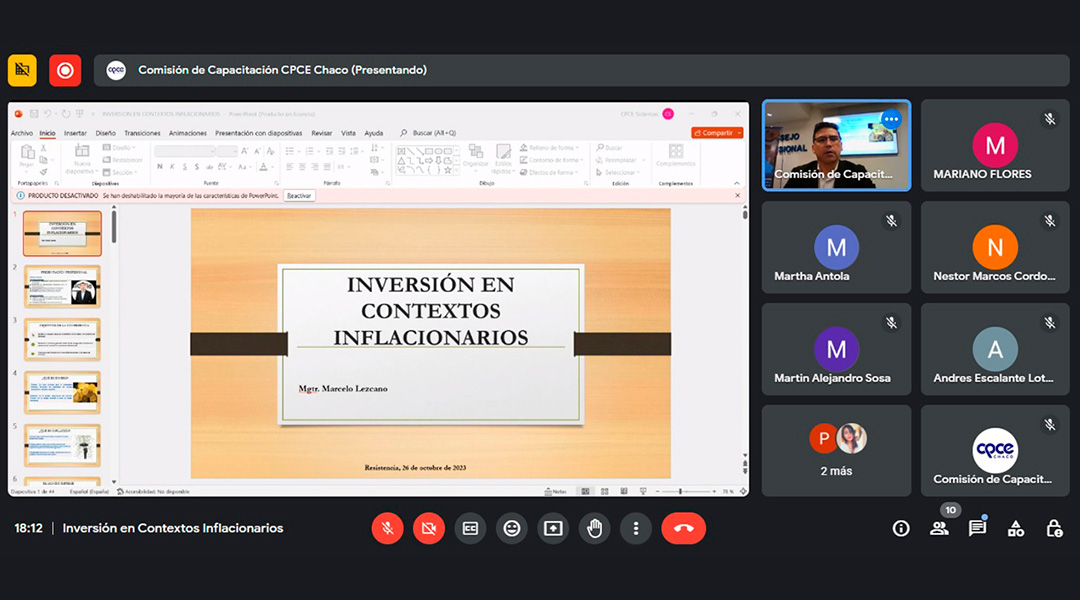
Task: Click the Restablecer slide reset icon
Action: pos(123,160)
